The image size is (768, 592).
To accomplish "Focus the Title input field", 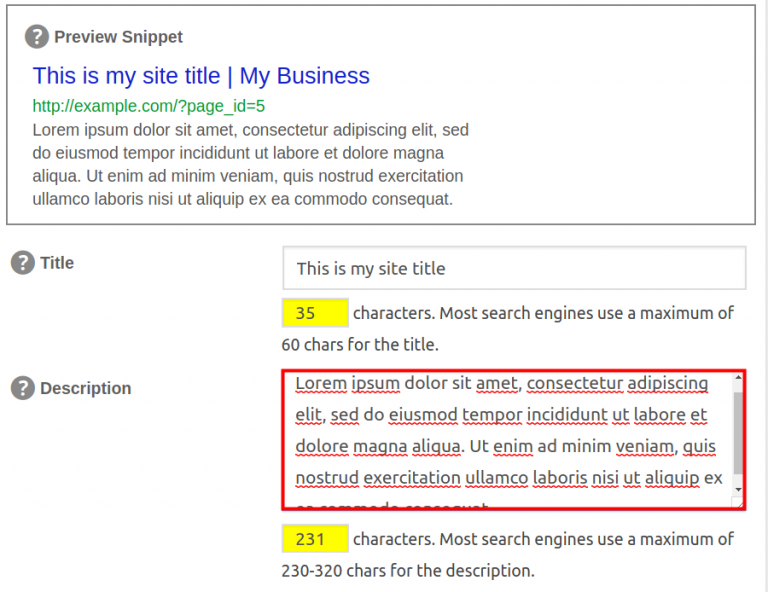I will [514, 268].
